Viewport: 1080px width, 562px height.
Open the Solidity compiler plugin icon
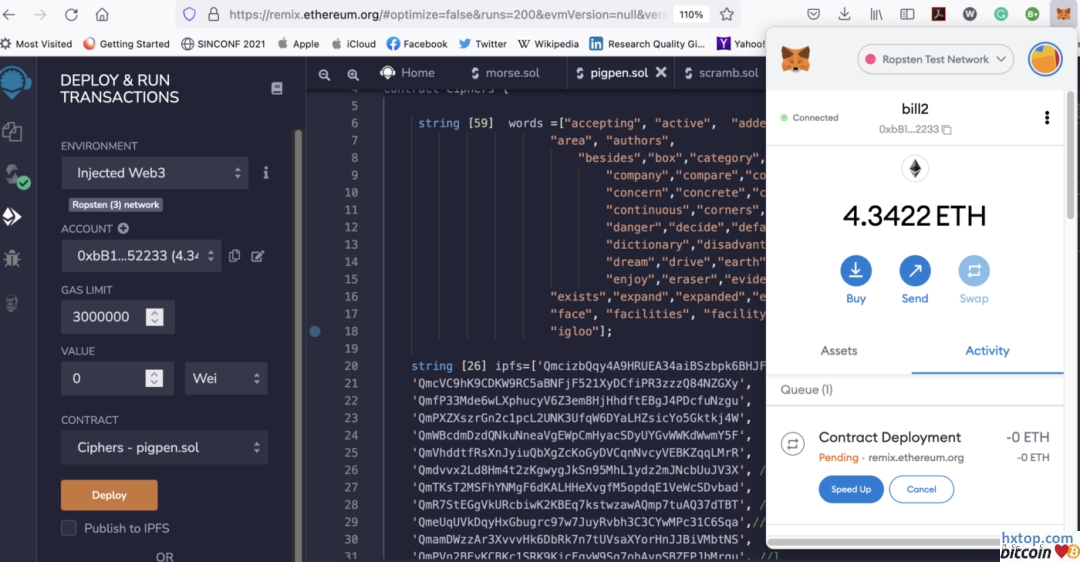(14, 176)
